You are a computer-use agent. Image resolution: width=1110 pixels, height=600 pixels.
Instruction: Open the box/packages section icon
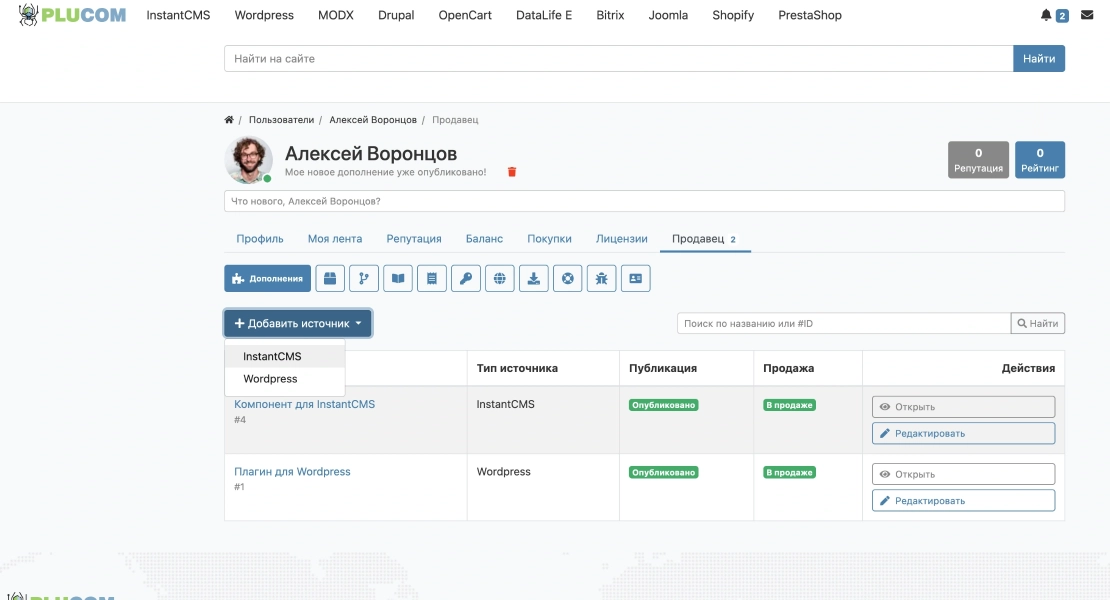[x=330, y=279]
